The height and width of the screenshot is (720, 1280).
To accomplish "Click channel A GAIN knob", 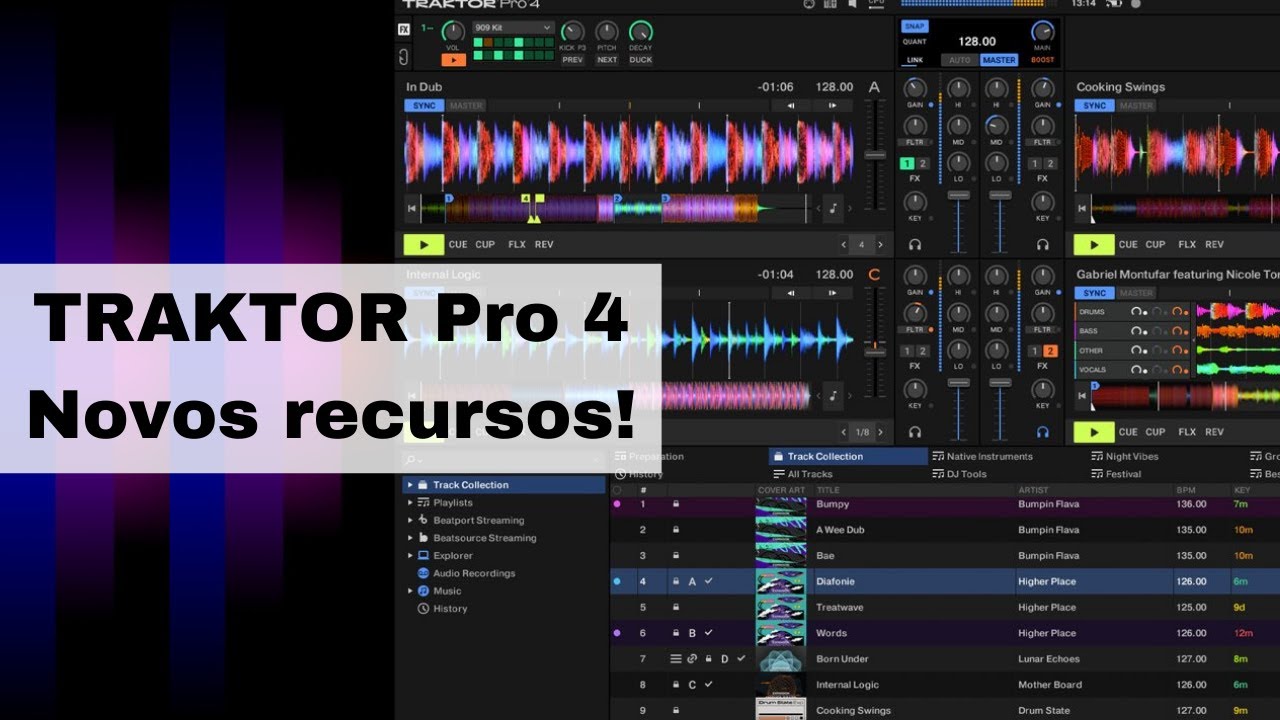I will click(915, 87).
